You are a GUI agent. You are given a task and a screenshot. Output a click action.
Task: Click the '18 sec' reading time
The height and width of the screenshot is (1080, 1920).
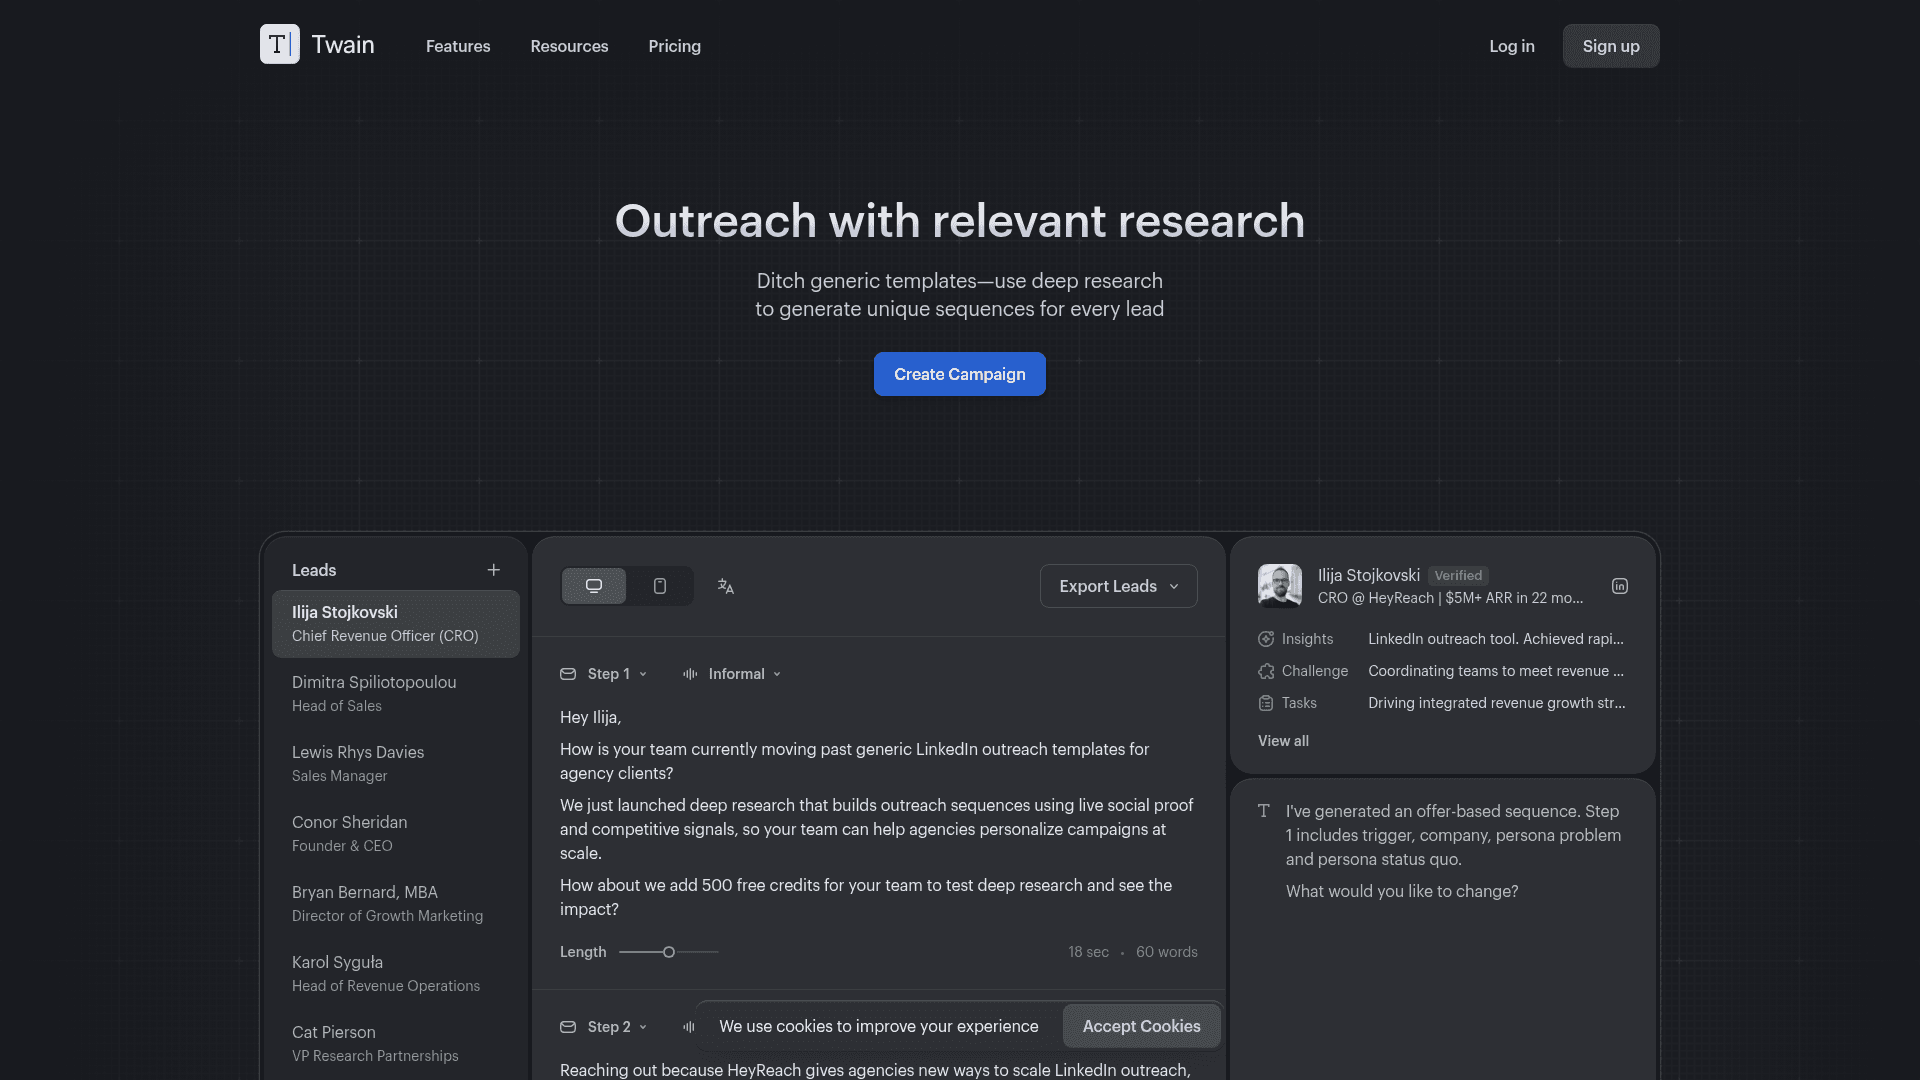pos(1088,952)
